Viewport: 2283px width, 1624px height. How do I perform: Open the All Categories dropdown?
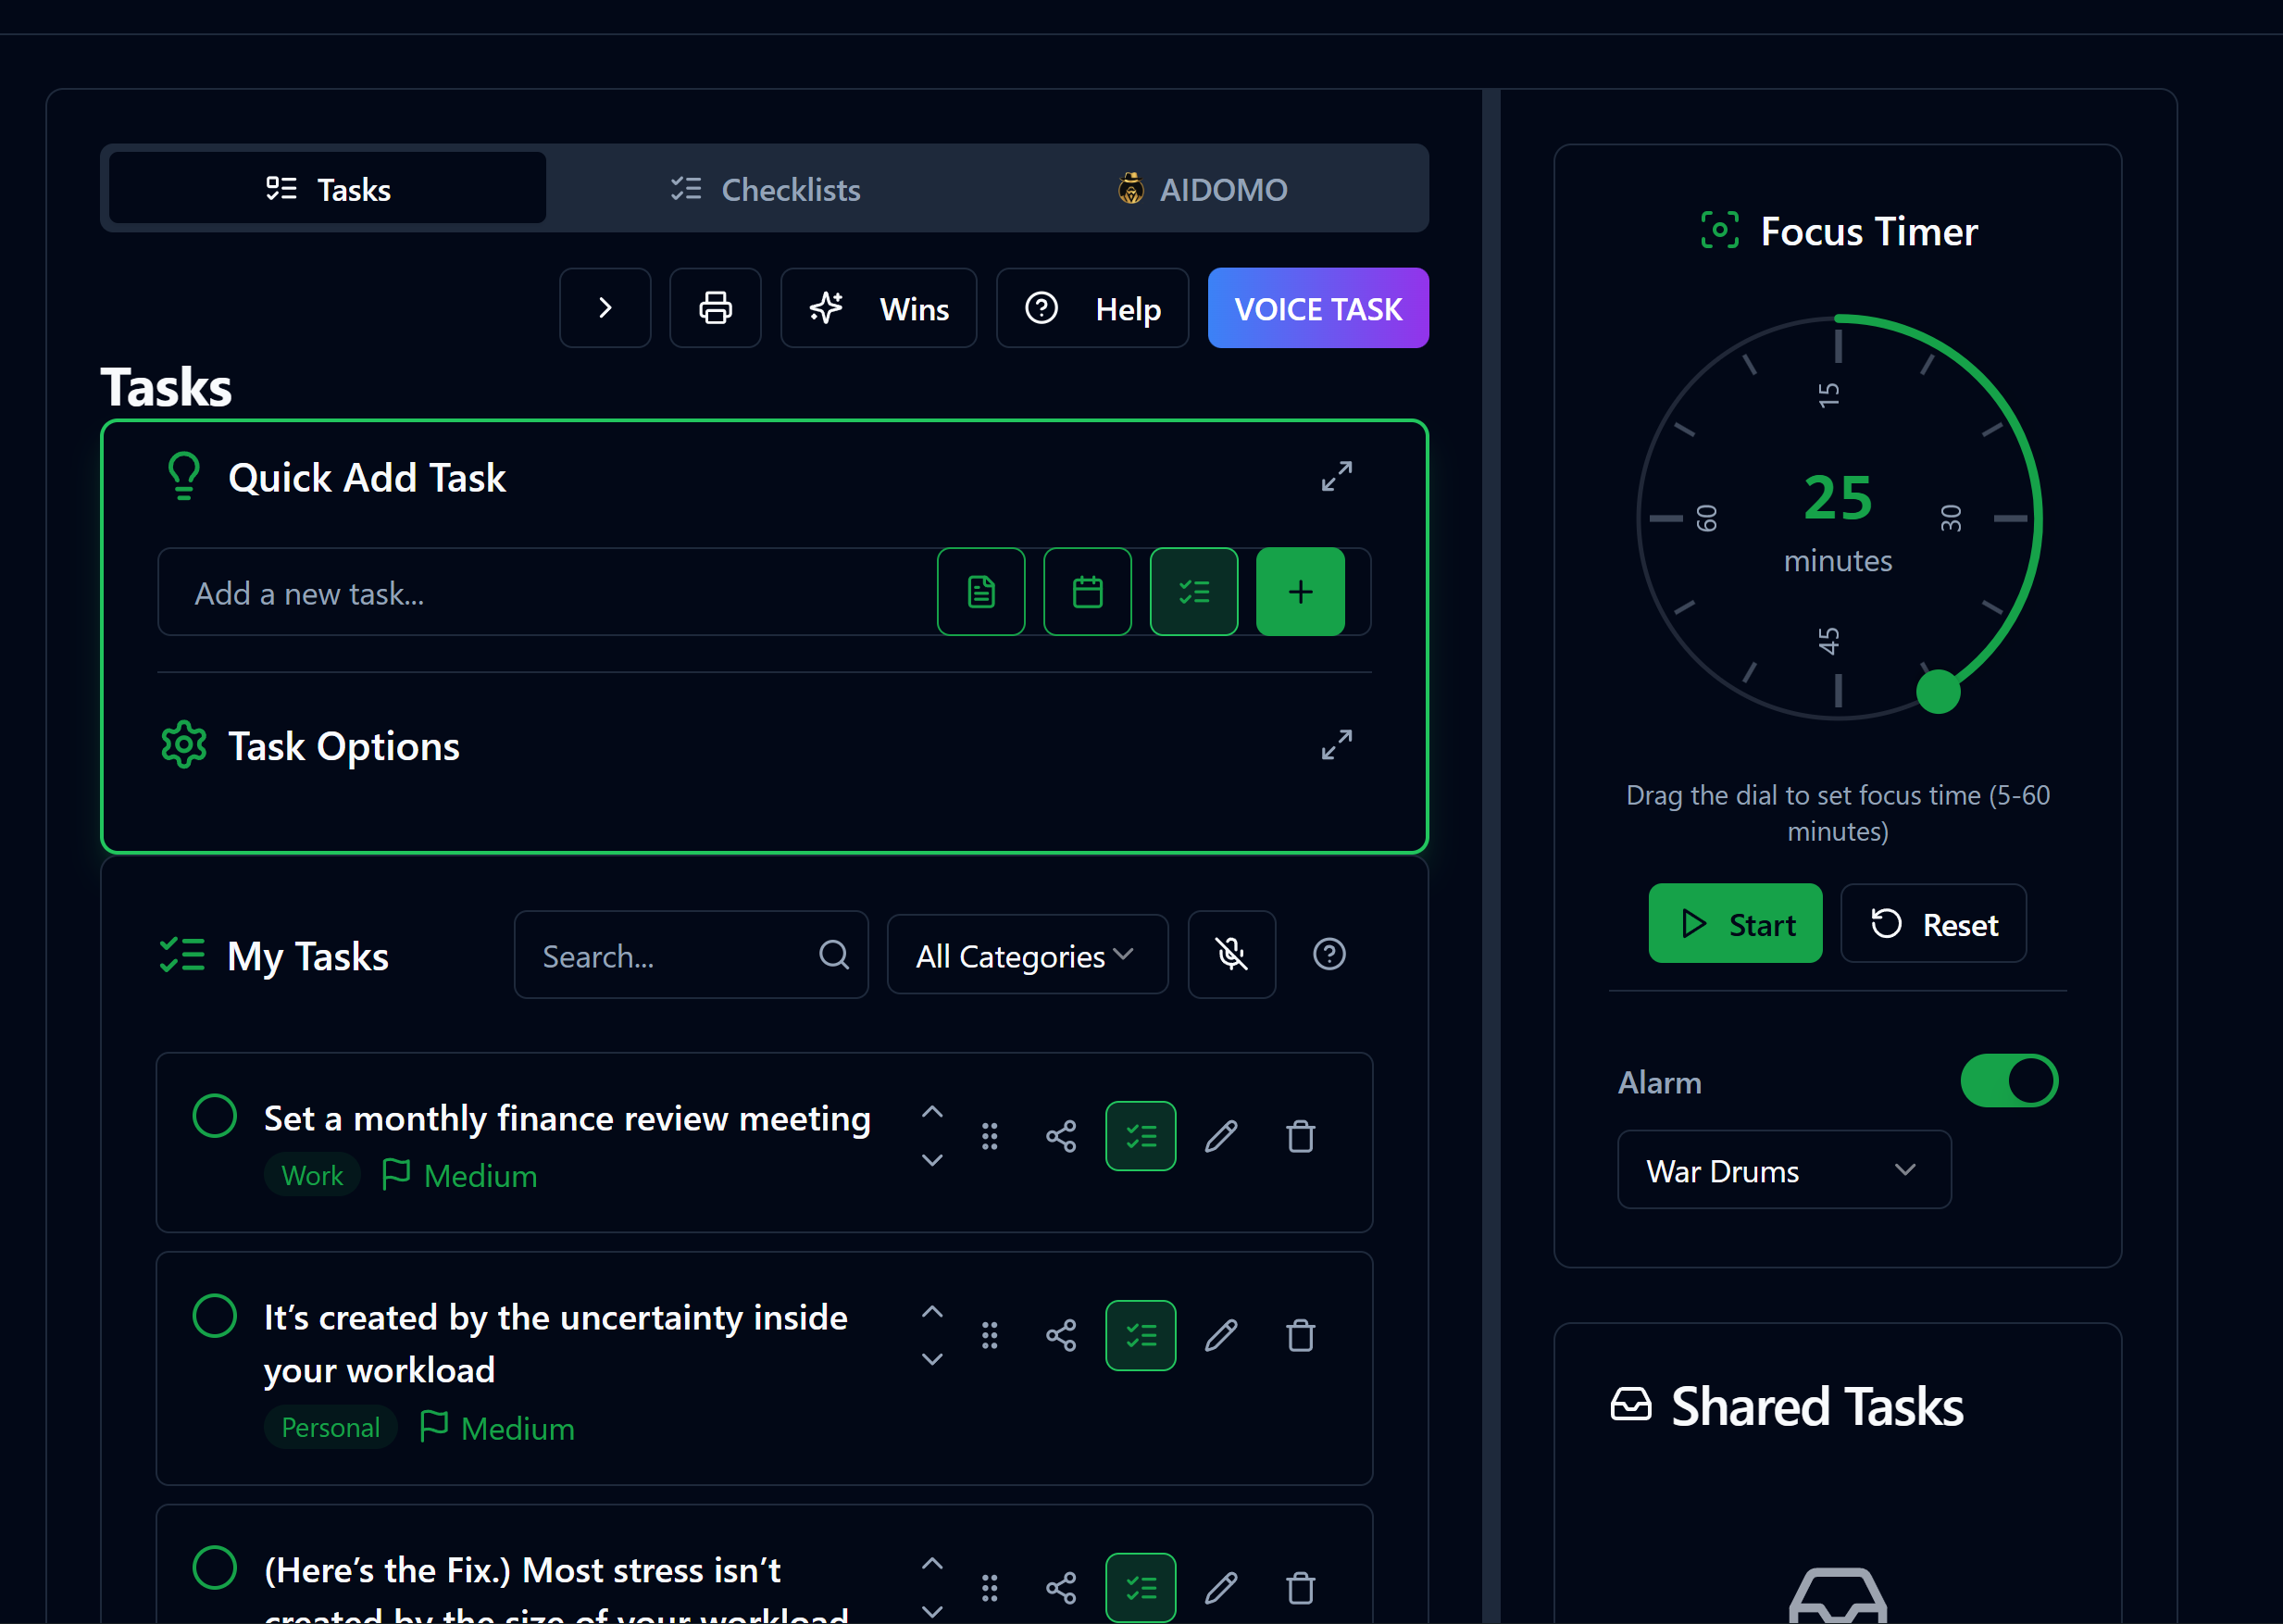click(x=1027, y=955)
